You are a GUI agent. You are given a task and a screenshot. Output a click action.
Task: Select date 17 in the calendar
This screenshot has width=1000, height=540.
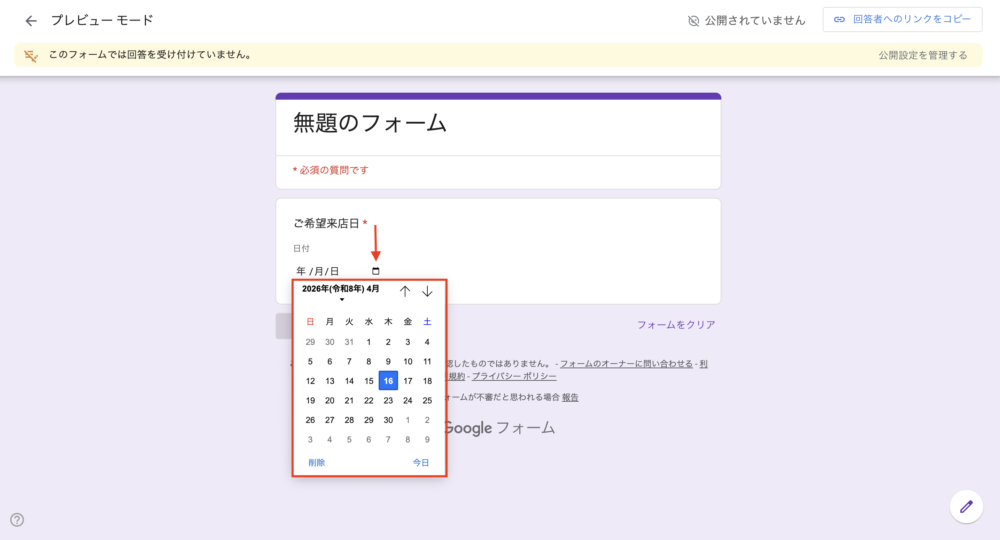pyautogui.click(x=408, y=381)
